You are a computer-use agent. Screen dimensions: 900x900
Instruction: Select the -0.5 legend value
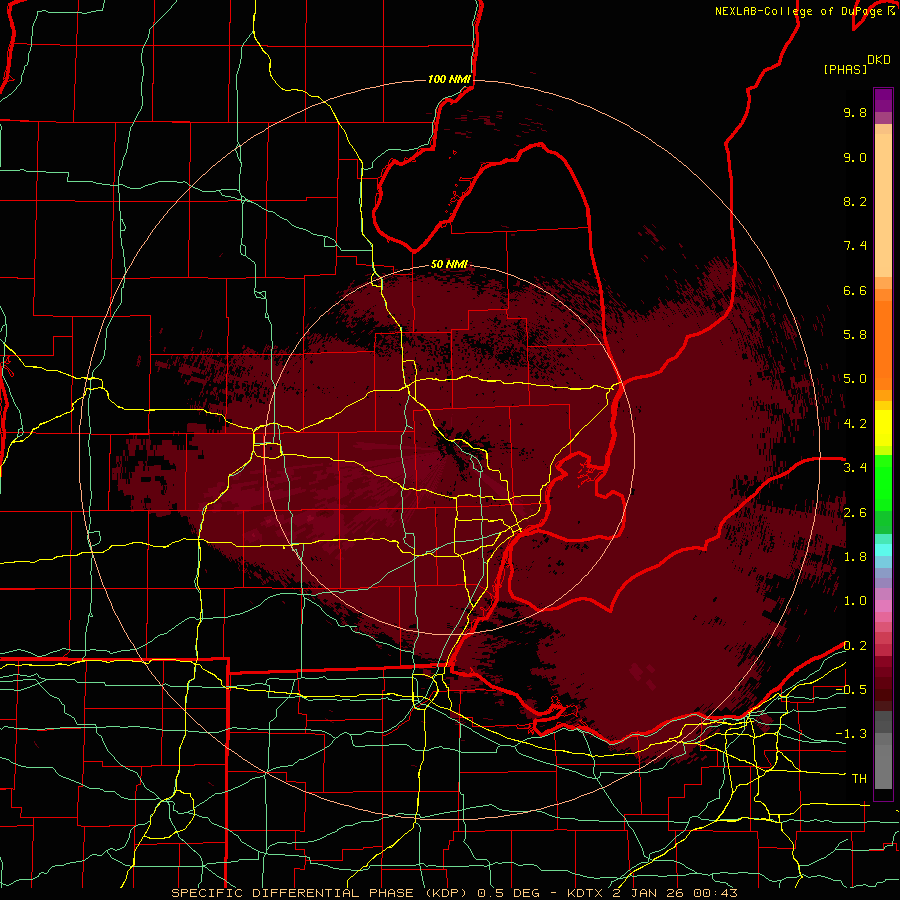click(851, 690)
